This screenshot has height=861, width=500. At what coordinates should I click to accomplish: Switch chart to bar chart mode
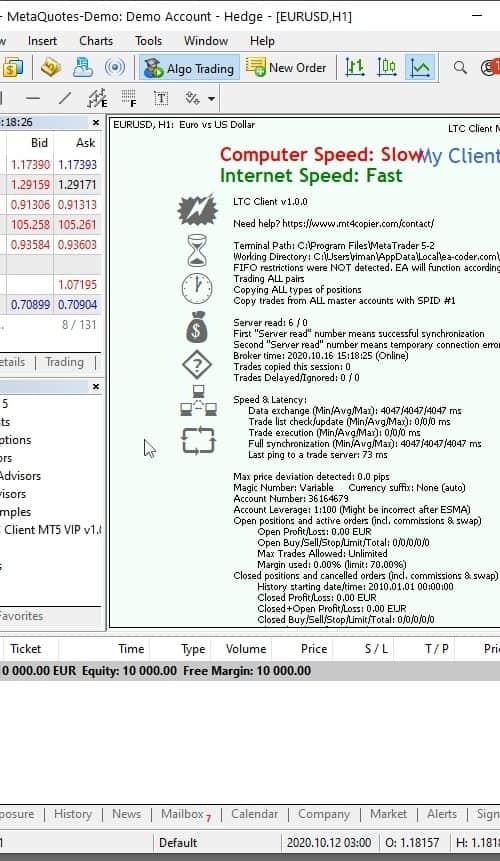(355, 68)
